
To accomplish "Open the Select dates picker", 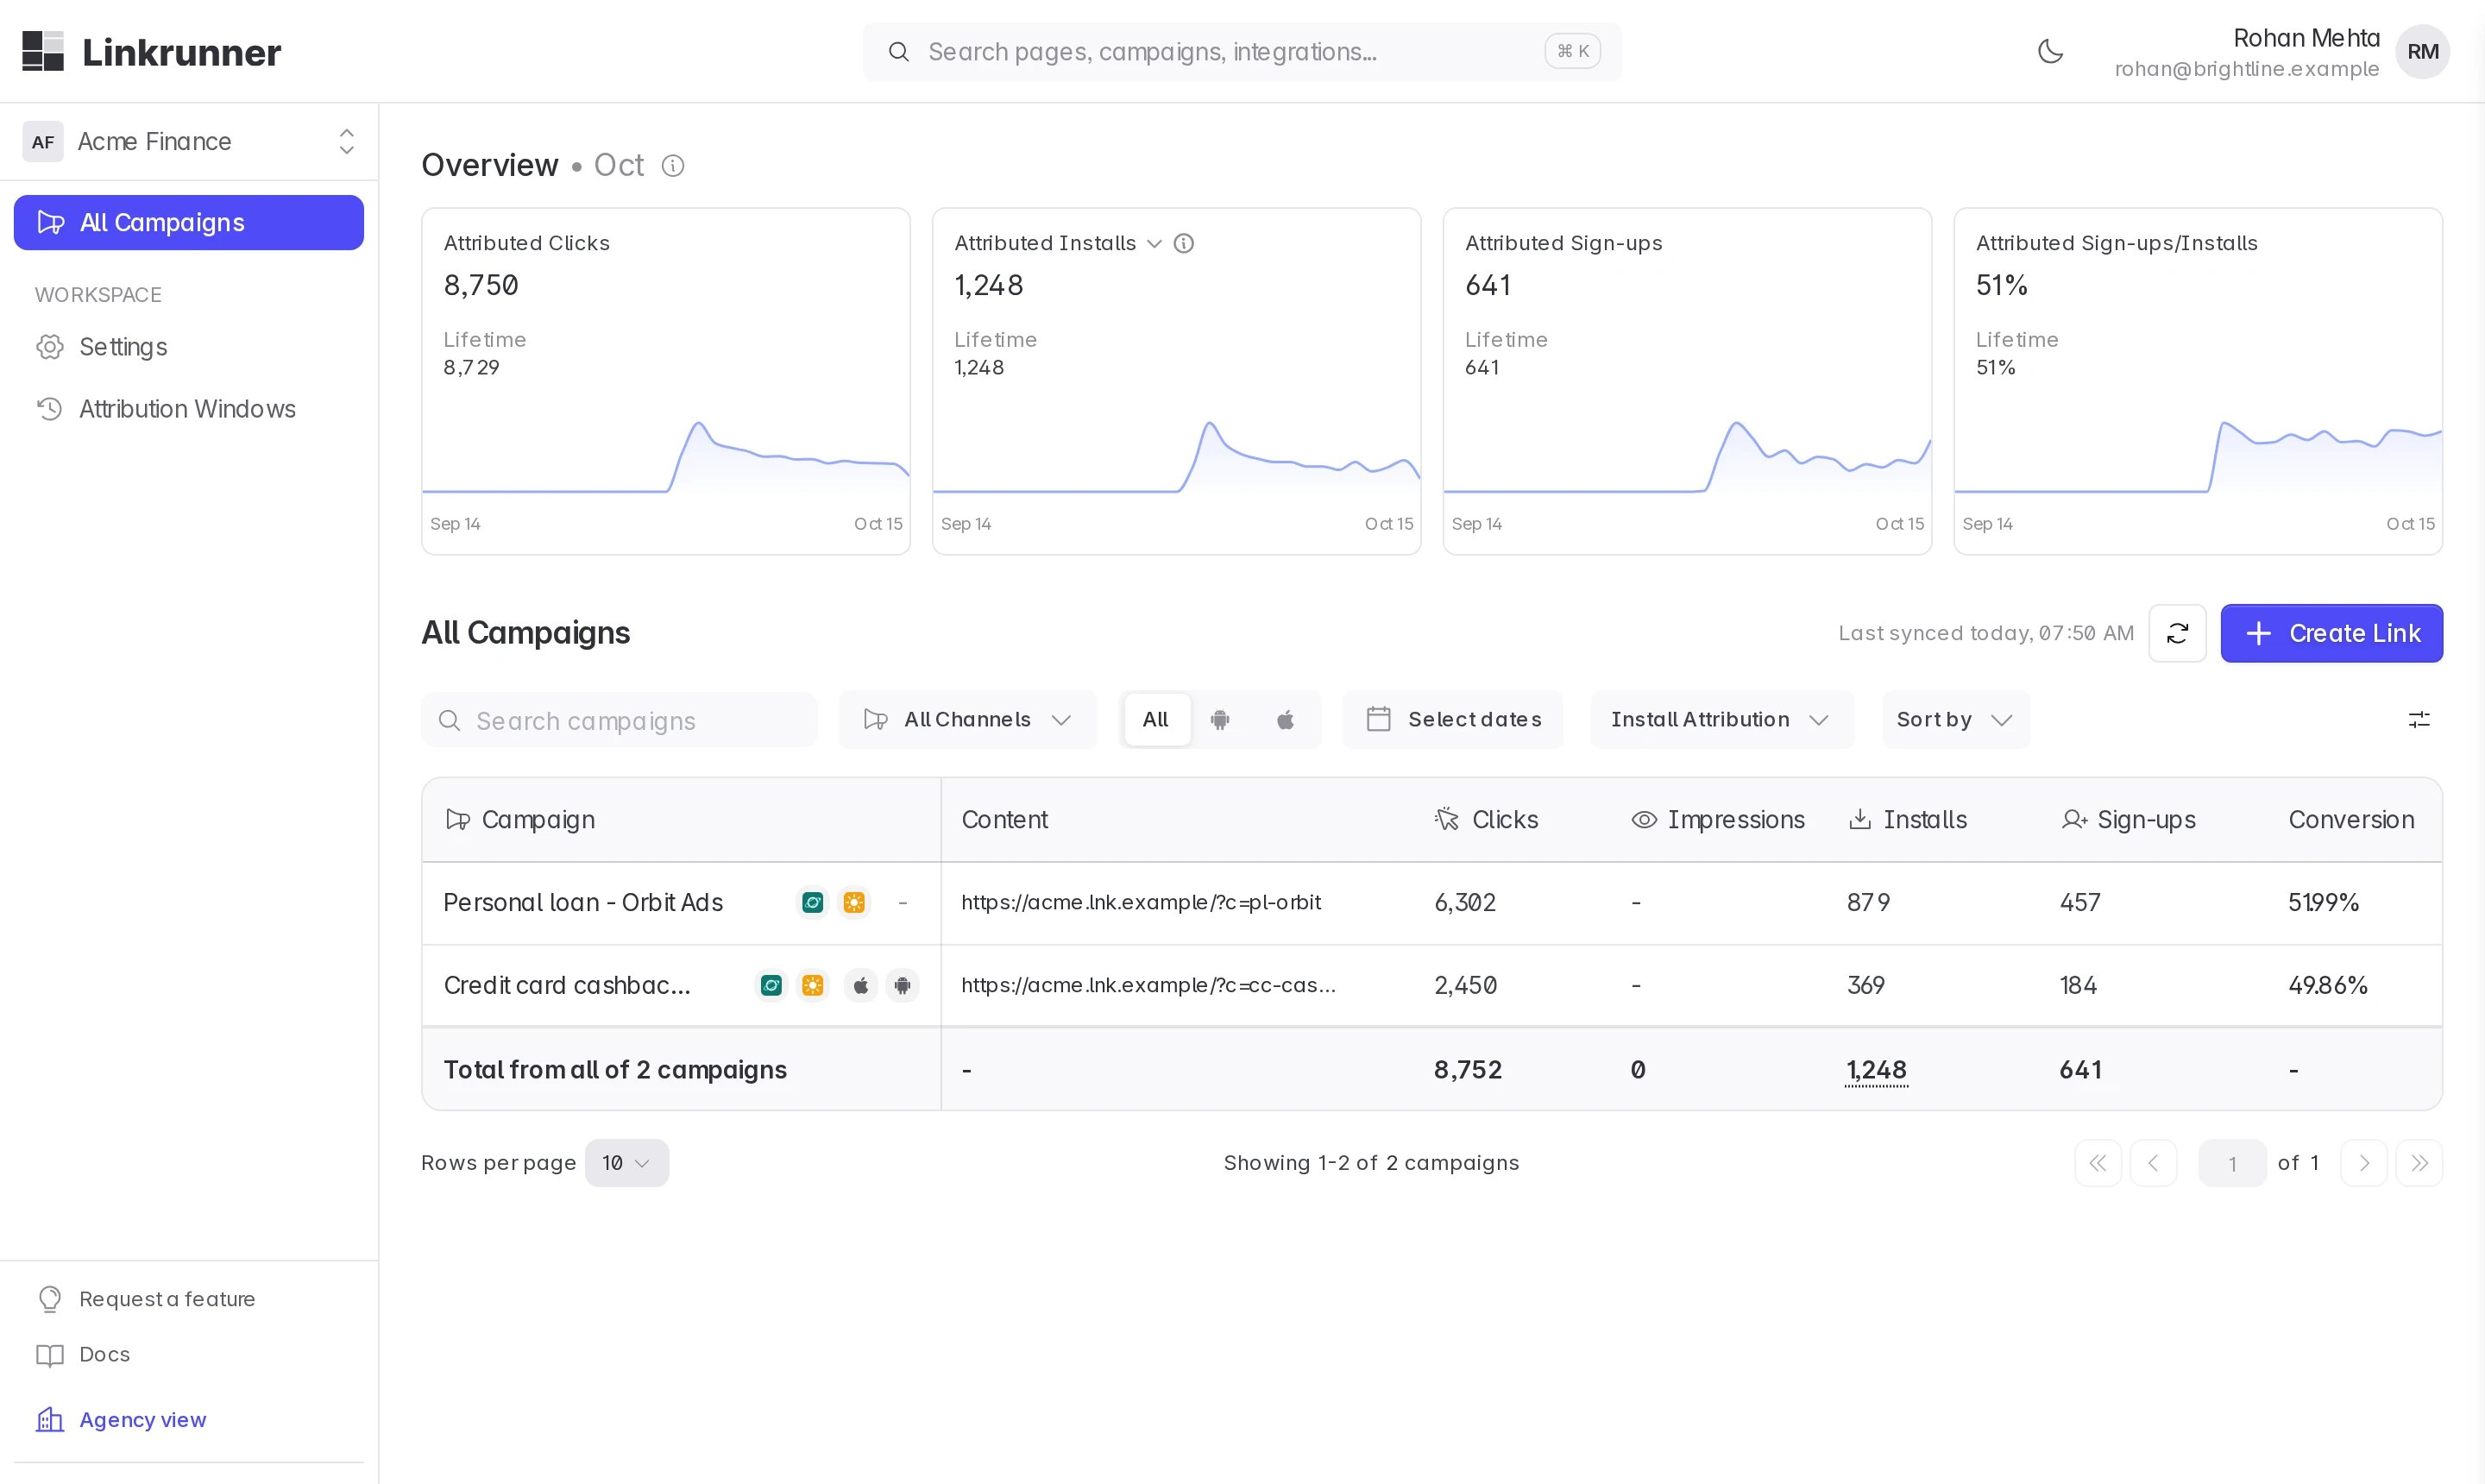I will 1453,719.
